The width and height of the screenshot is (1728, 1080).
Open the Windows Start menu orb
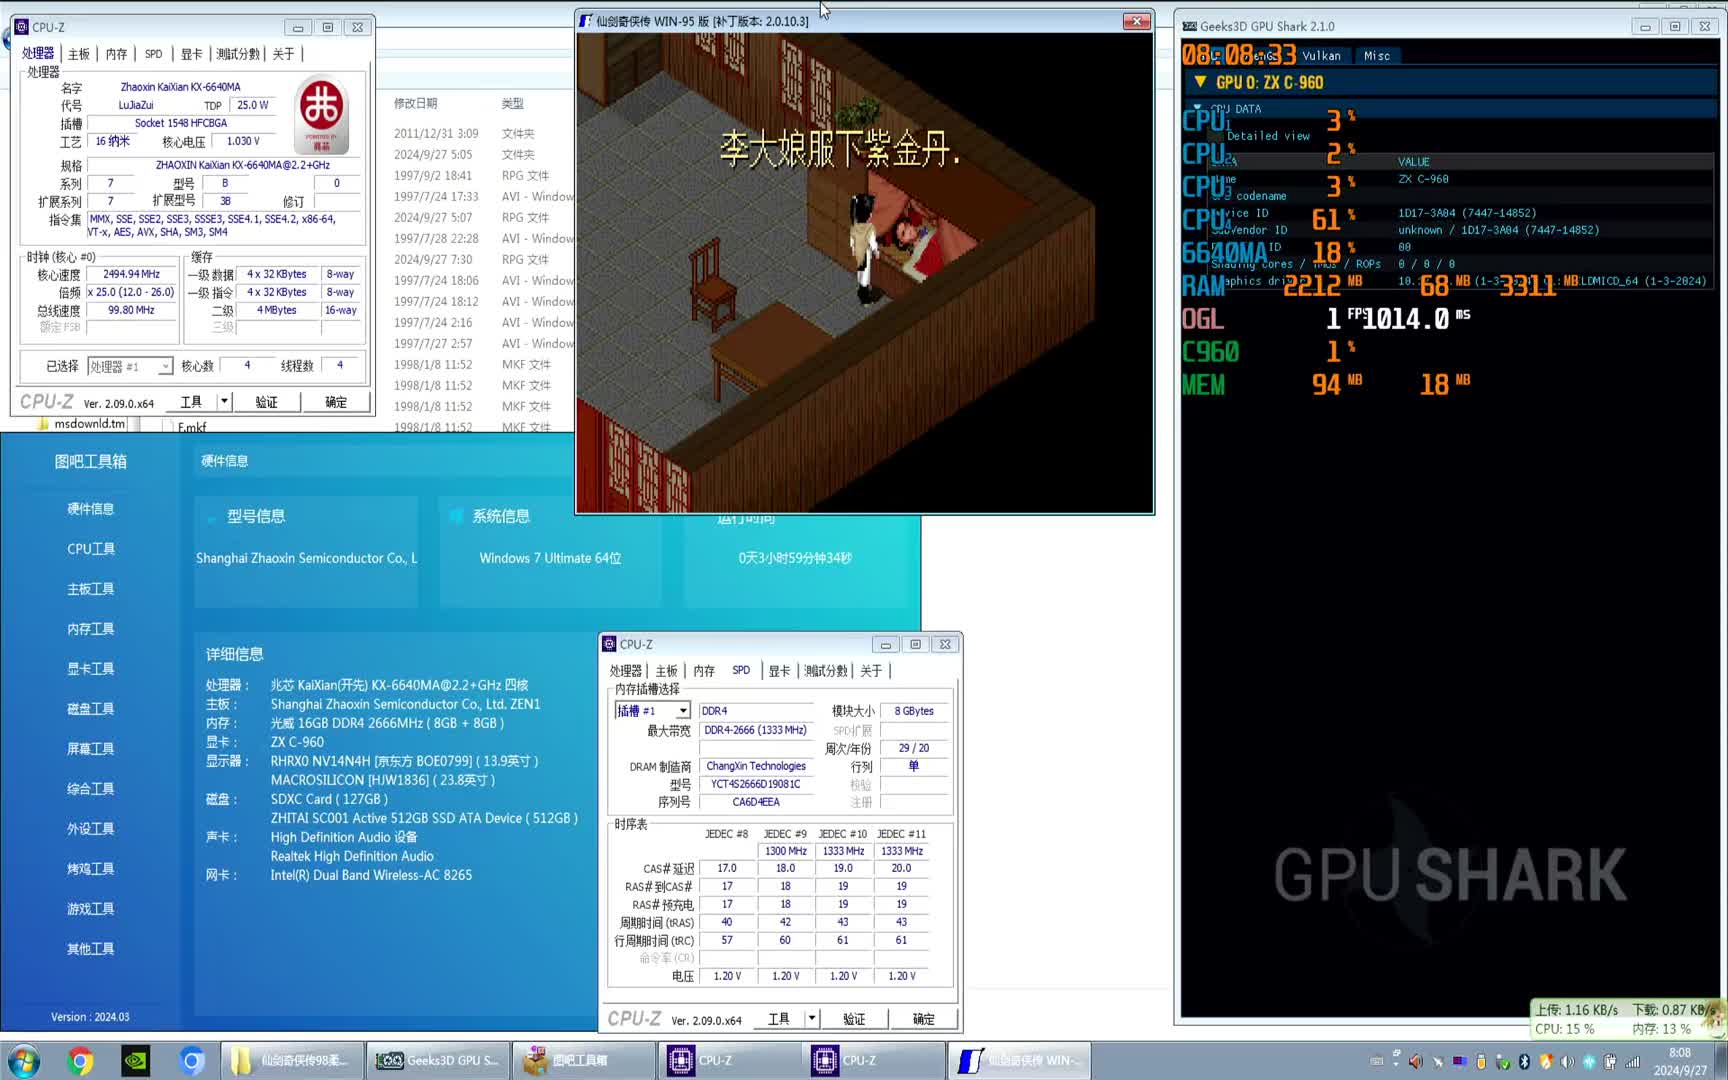click(23, 1060)
